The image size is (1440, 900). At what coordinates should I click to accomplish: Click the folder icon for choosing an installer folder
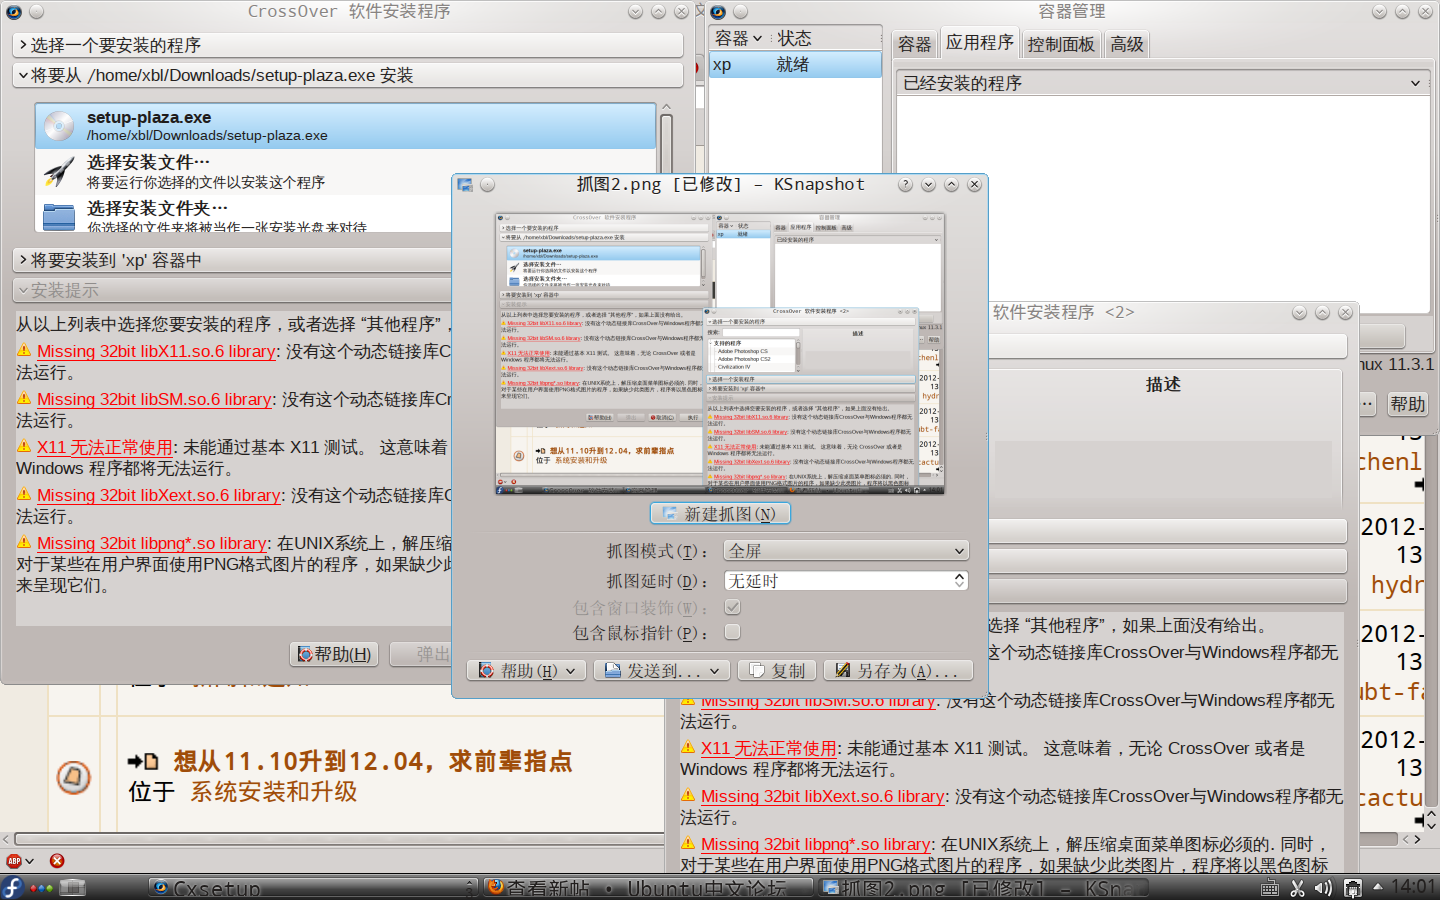click(x=59, y=216)
